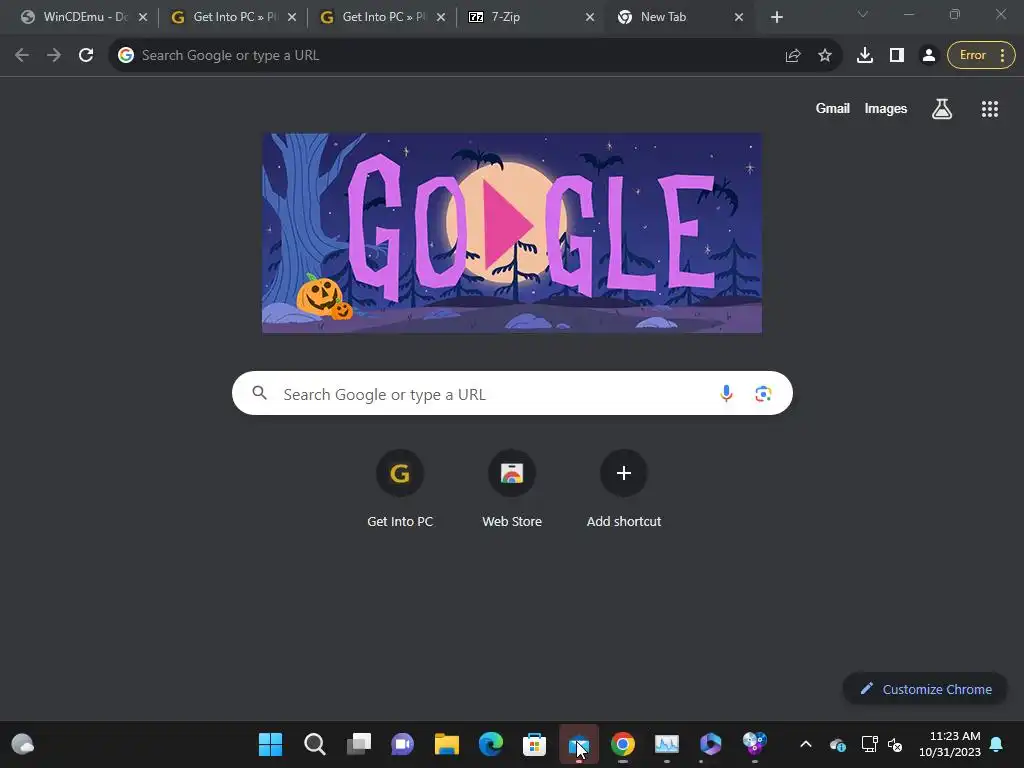Image resolution: width=1024 pixels, height=768 pixels.
Task: Open the weather widget on taskbar
Action: pyautogui.click(x=23, y=744)
